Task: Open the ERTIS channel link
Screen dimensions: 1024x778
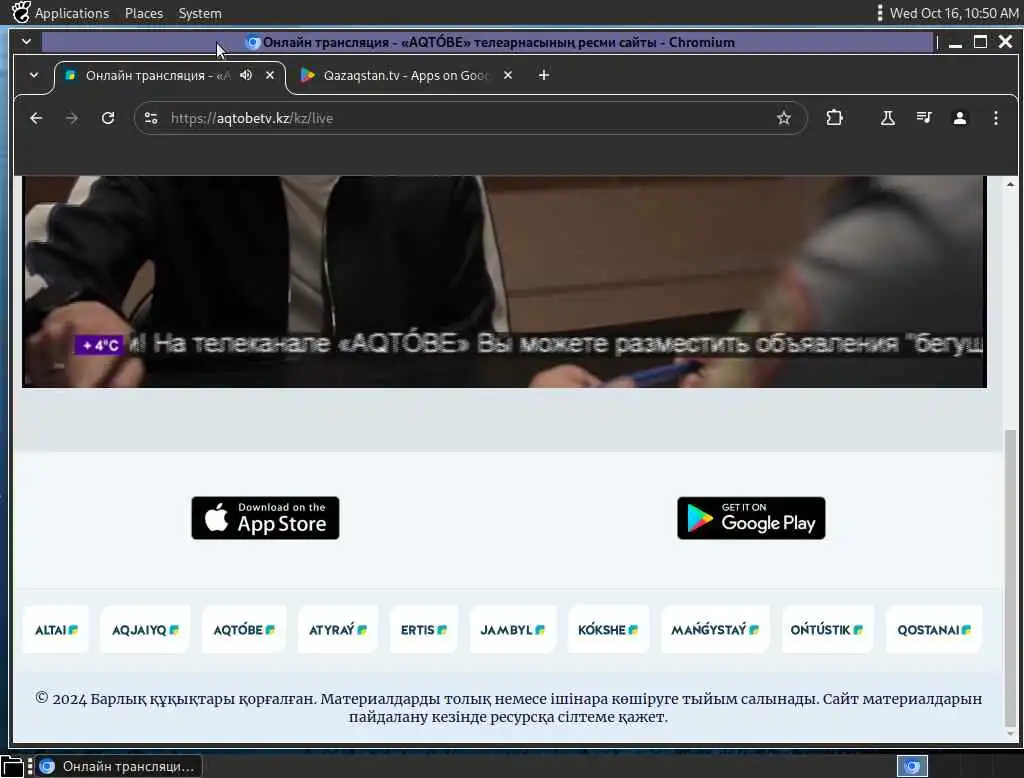Action: (424, 630)
